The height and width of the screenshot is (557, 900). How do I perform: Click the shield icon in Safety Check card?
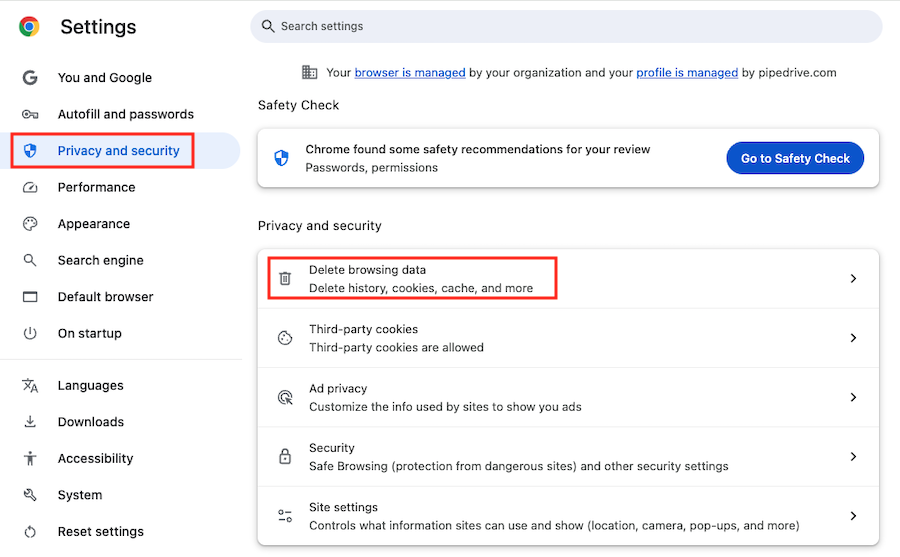(281, 158)
